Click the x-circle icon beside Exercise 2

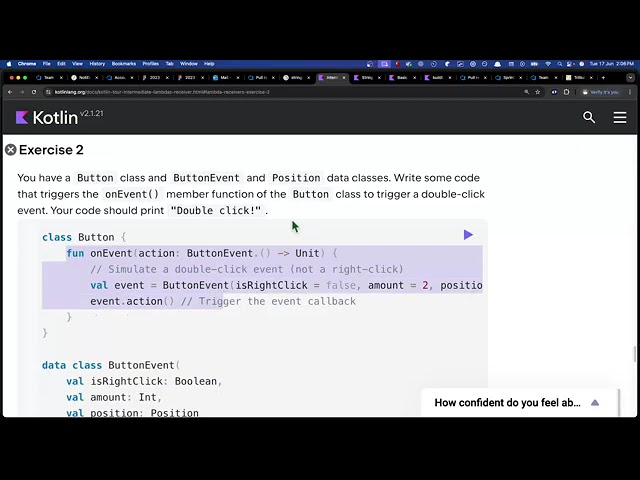11,150
